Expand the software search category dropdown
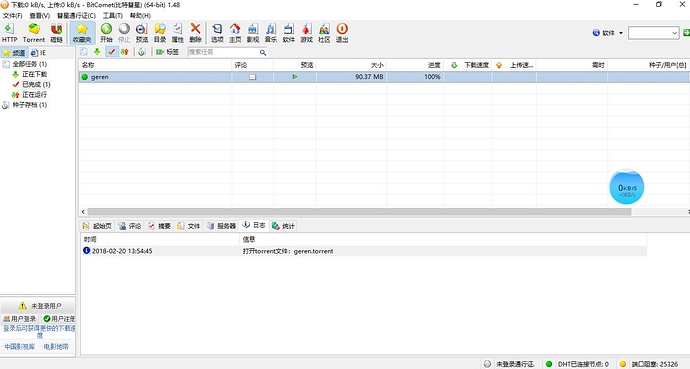This screenshot has height=369, width=690. point(608,33)
